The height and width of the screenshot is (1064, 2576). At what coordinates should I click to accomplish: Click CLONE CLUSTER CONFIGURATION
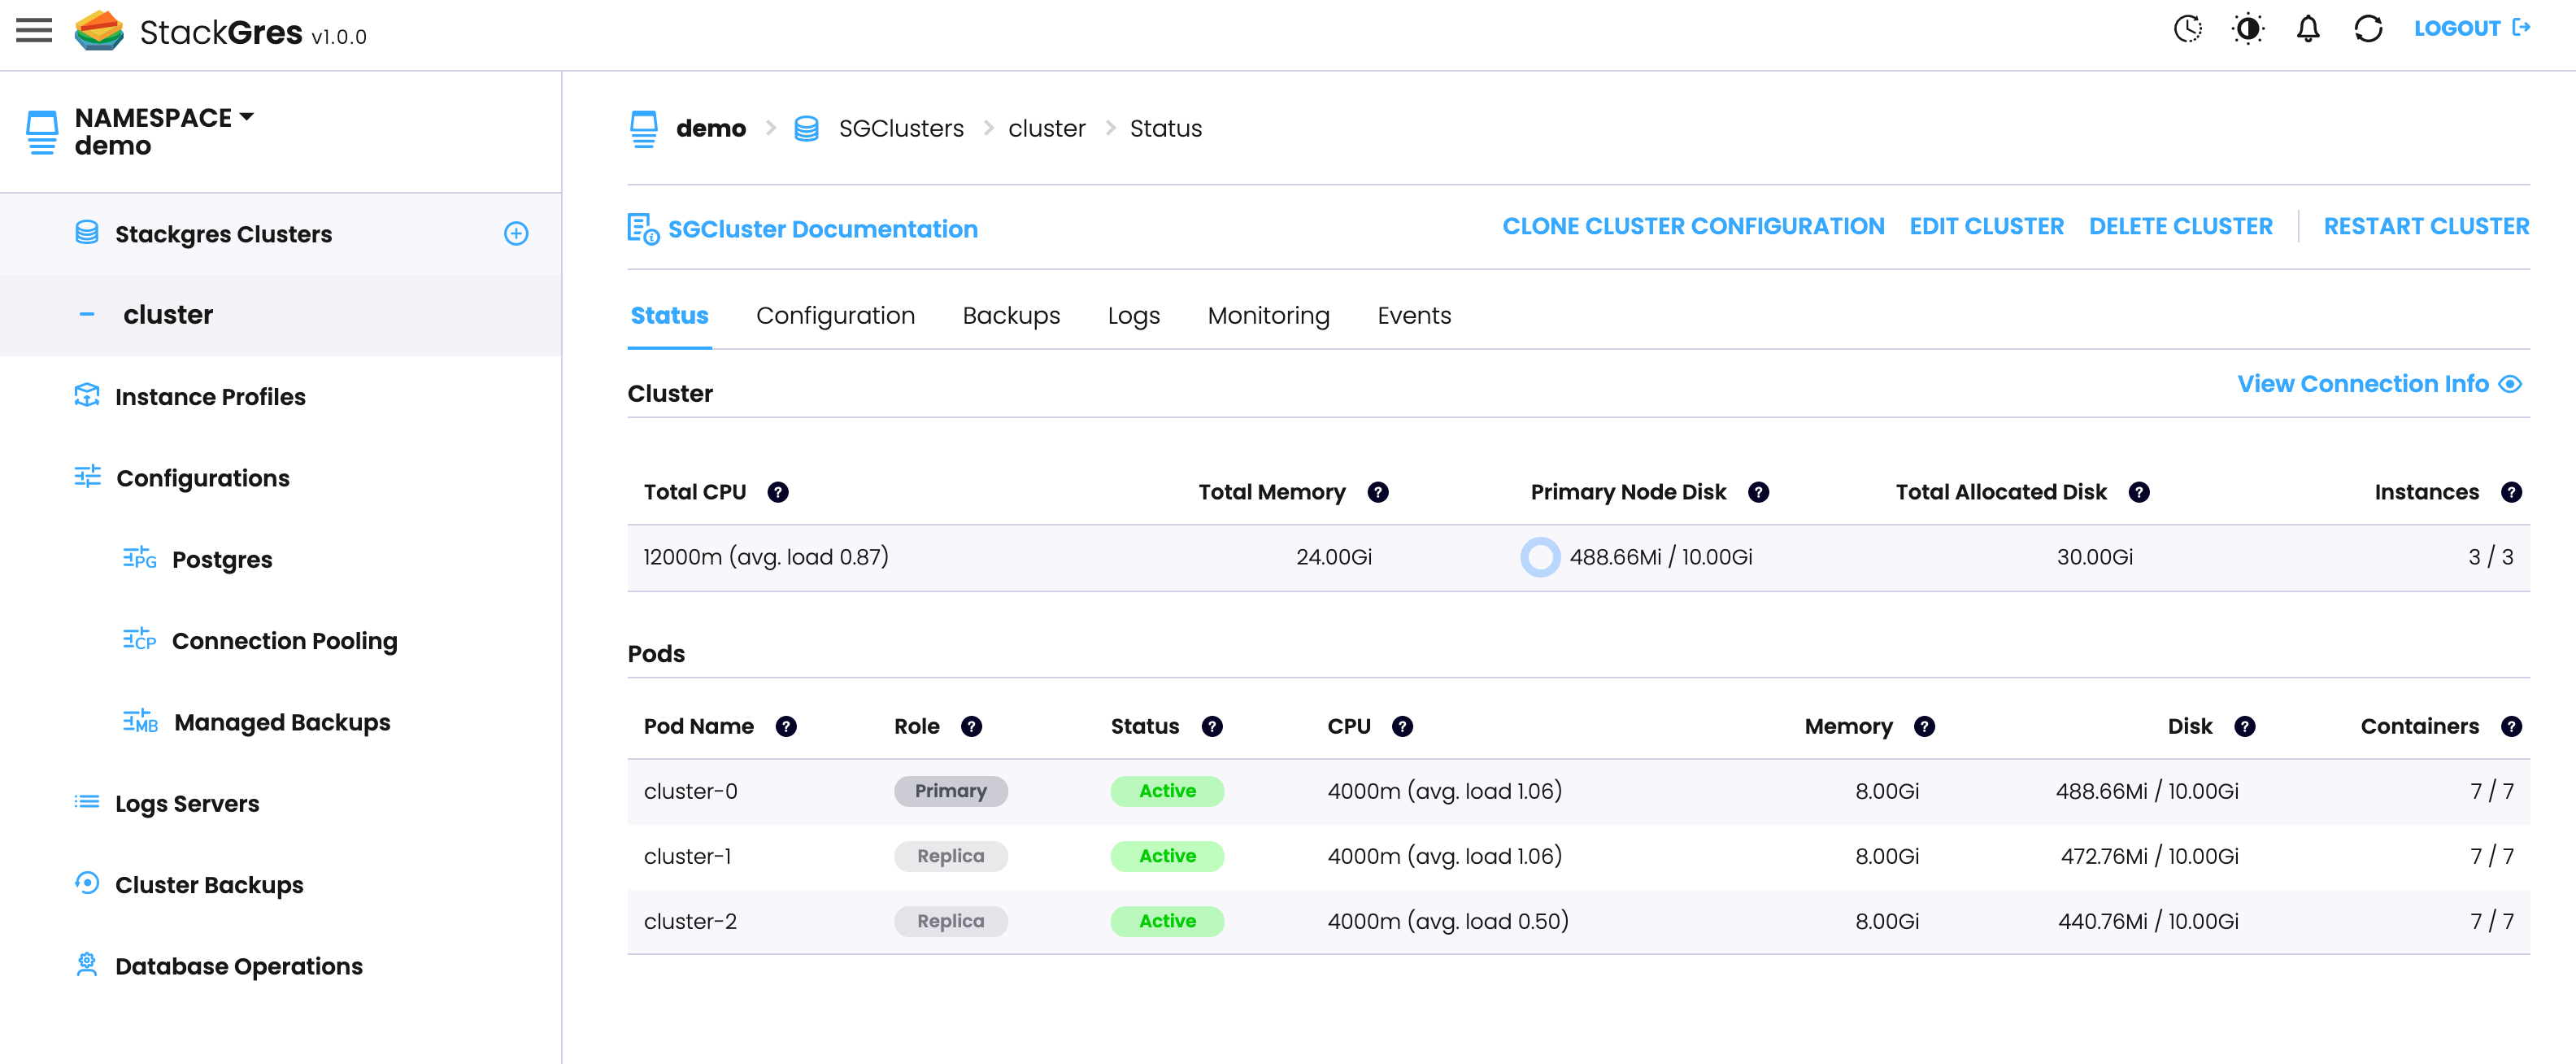(x=1693, y=227)
